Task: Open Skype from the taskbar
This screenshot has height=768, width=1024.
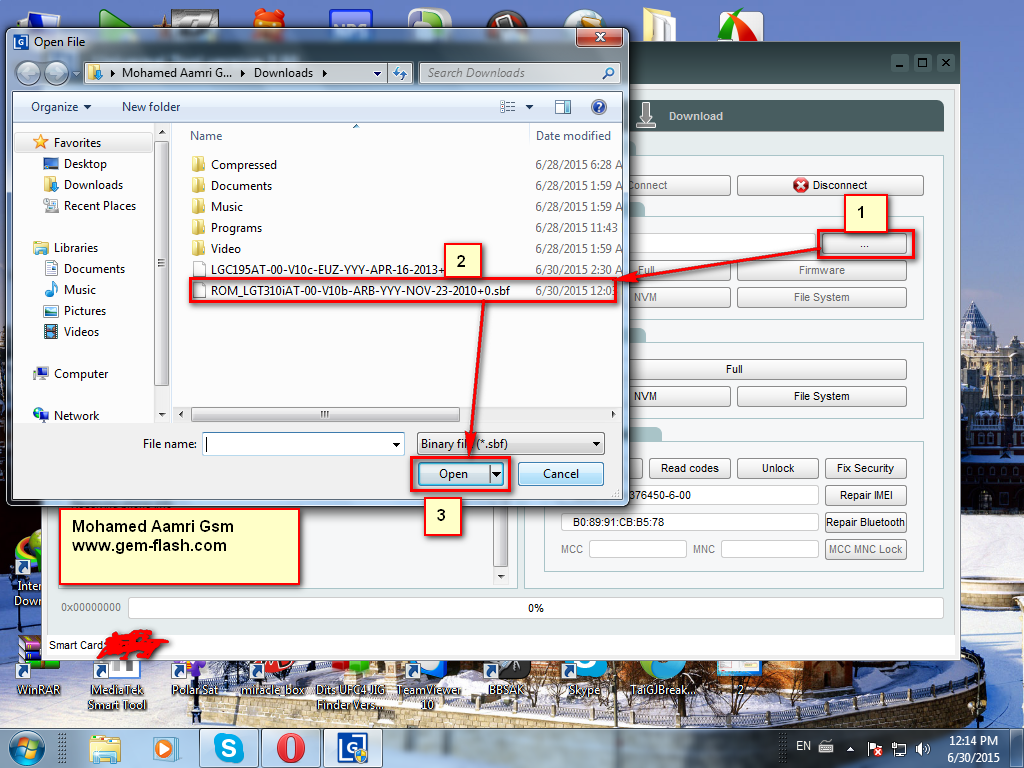Action: (229, 748)
